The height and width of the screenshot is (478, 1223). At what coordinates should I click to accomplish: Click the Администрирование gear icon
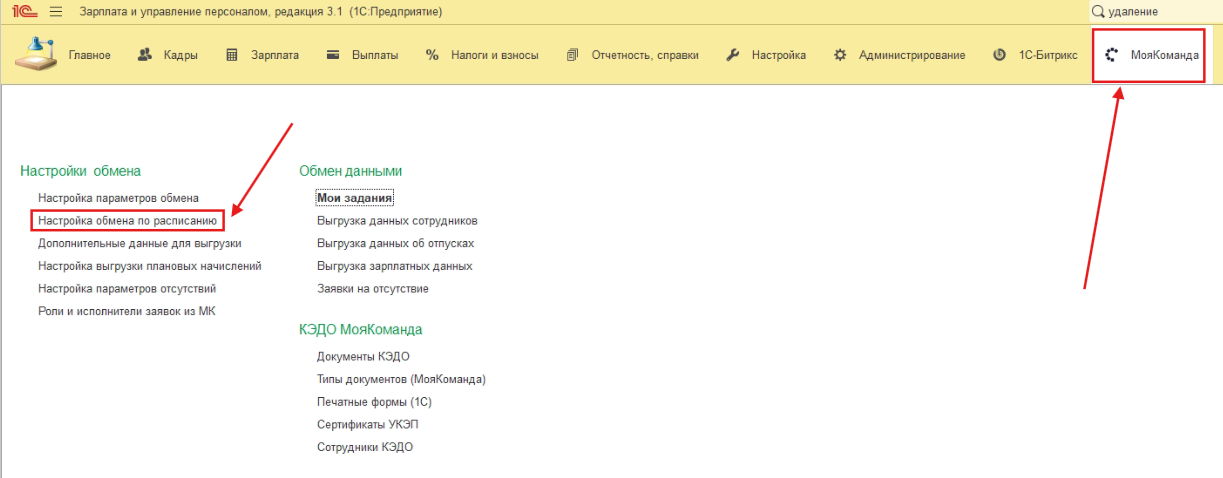pyautogui.click(x=840, y=55)
